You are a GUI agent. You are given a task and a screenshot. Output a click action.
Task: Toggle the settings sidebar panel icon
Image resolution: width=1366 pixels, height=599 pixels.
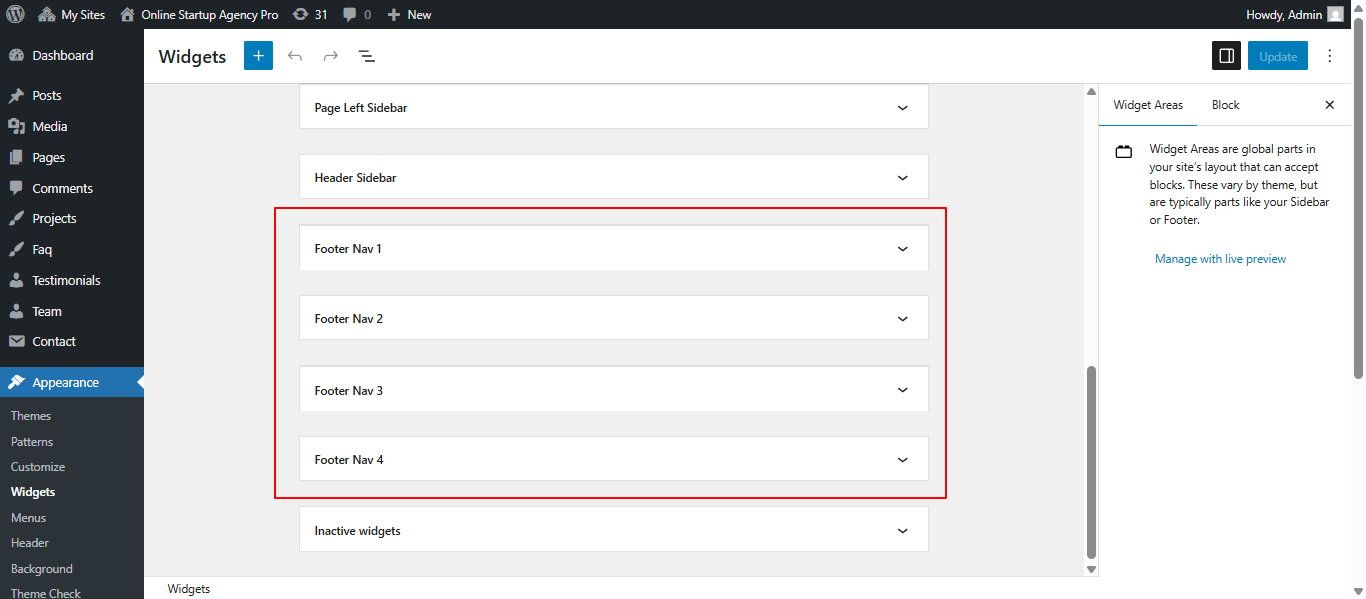click(1226, 55)
